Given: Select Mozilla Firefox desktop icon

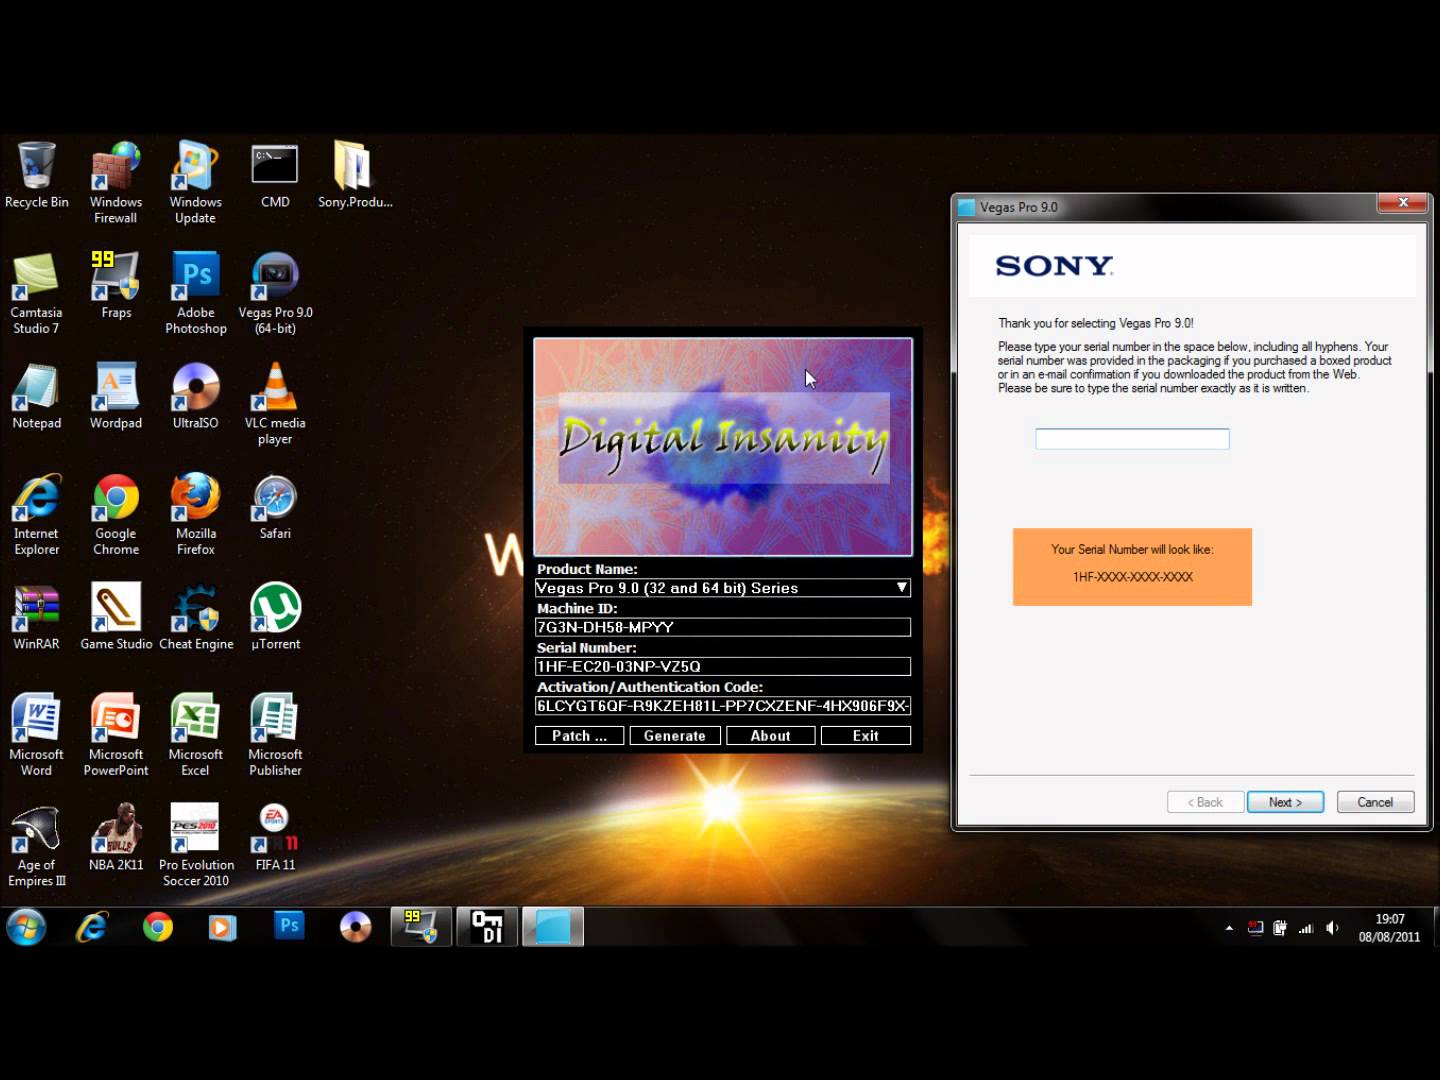Looking at the screenshot, I should click(196, 515).
